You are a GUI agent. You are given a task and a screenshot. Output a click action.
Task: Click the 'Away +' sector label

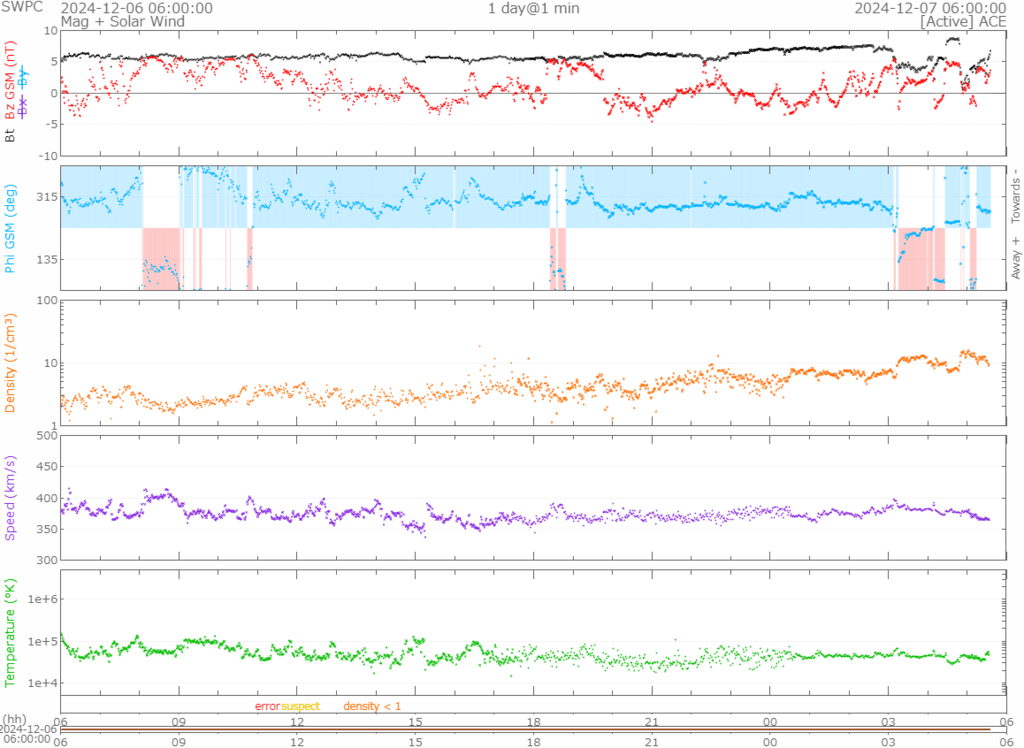coord(1017,258)
